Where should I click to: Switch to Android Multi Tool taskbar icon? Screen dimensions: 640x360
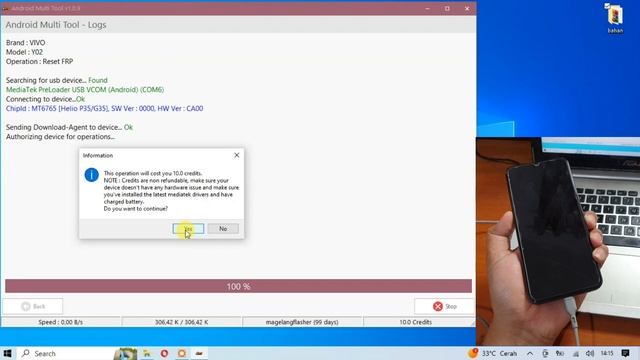coord(199,353)
